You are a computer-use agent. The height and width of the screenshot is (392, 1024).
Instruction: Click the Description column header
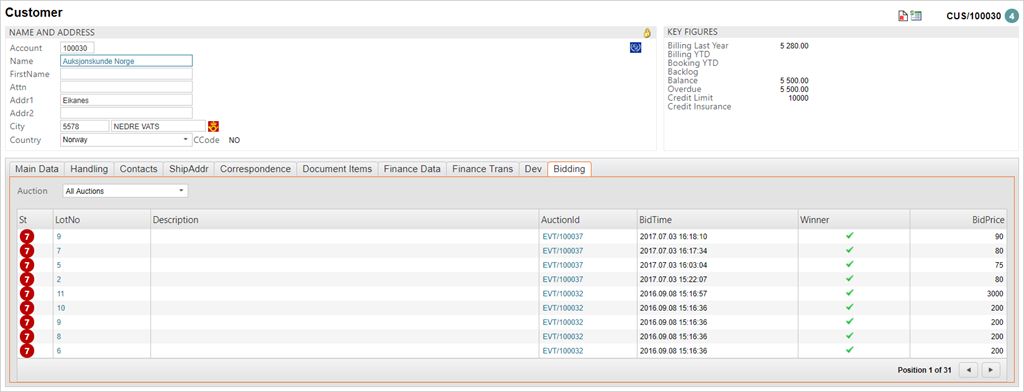pos(345,220)
